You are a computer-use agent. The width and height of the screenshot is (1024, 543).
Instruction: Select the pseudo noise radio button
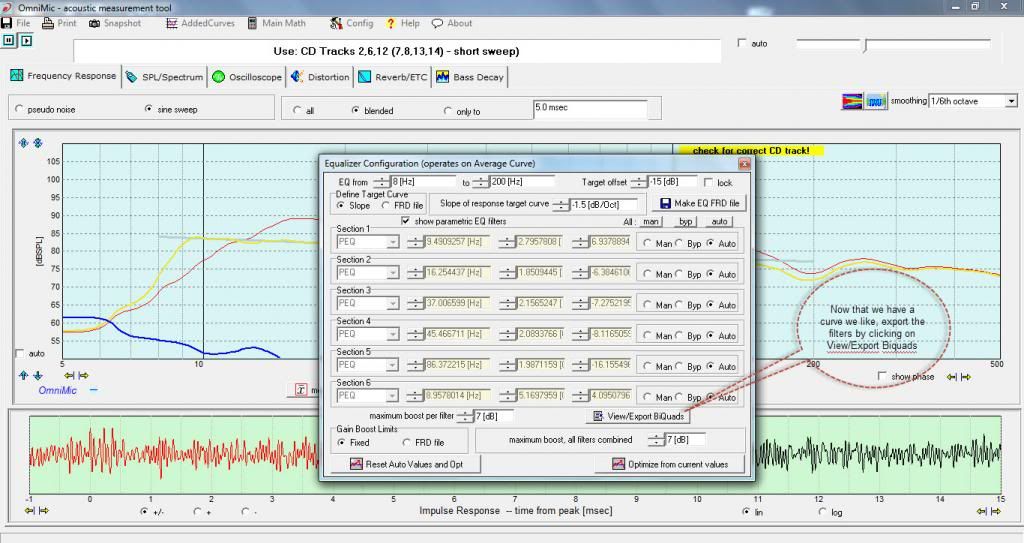coord(19,109)
